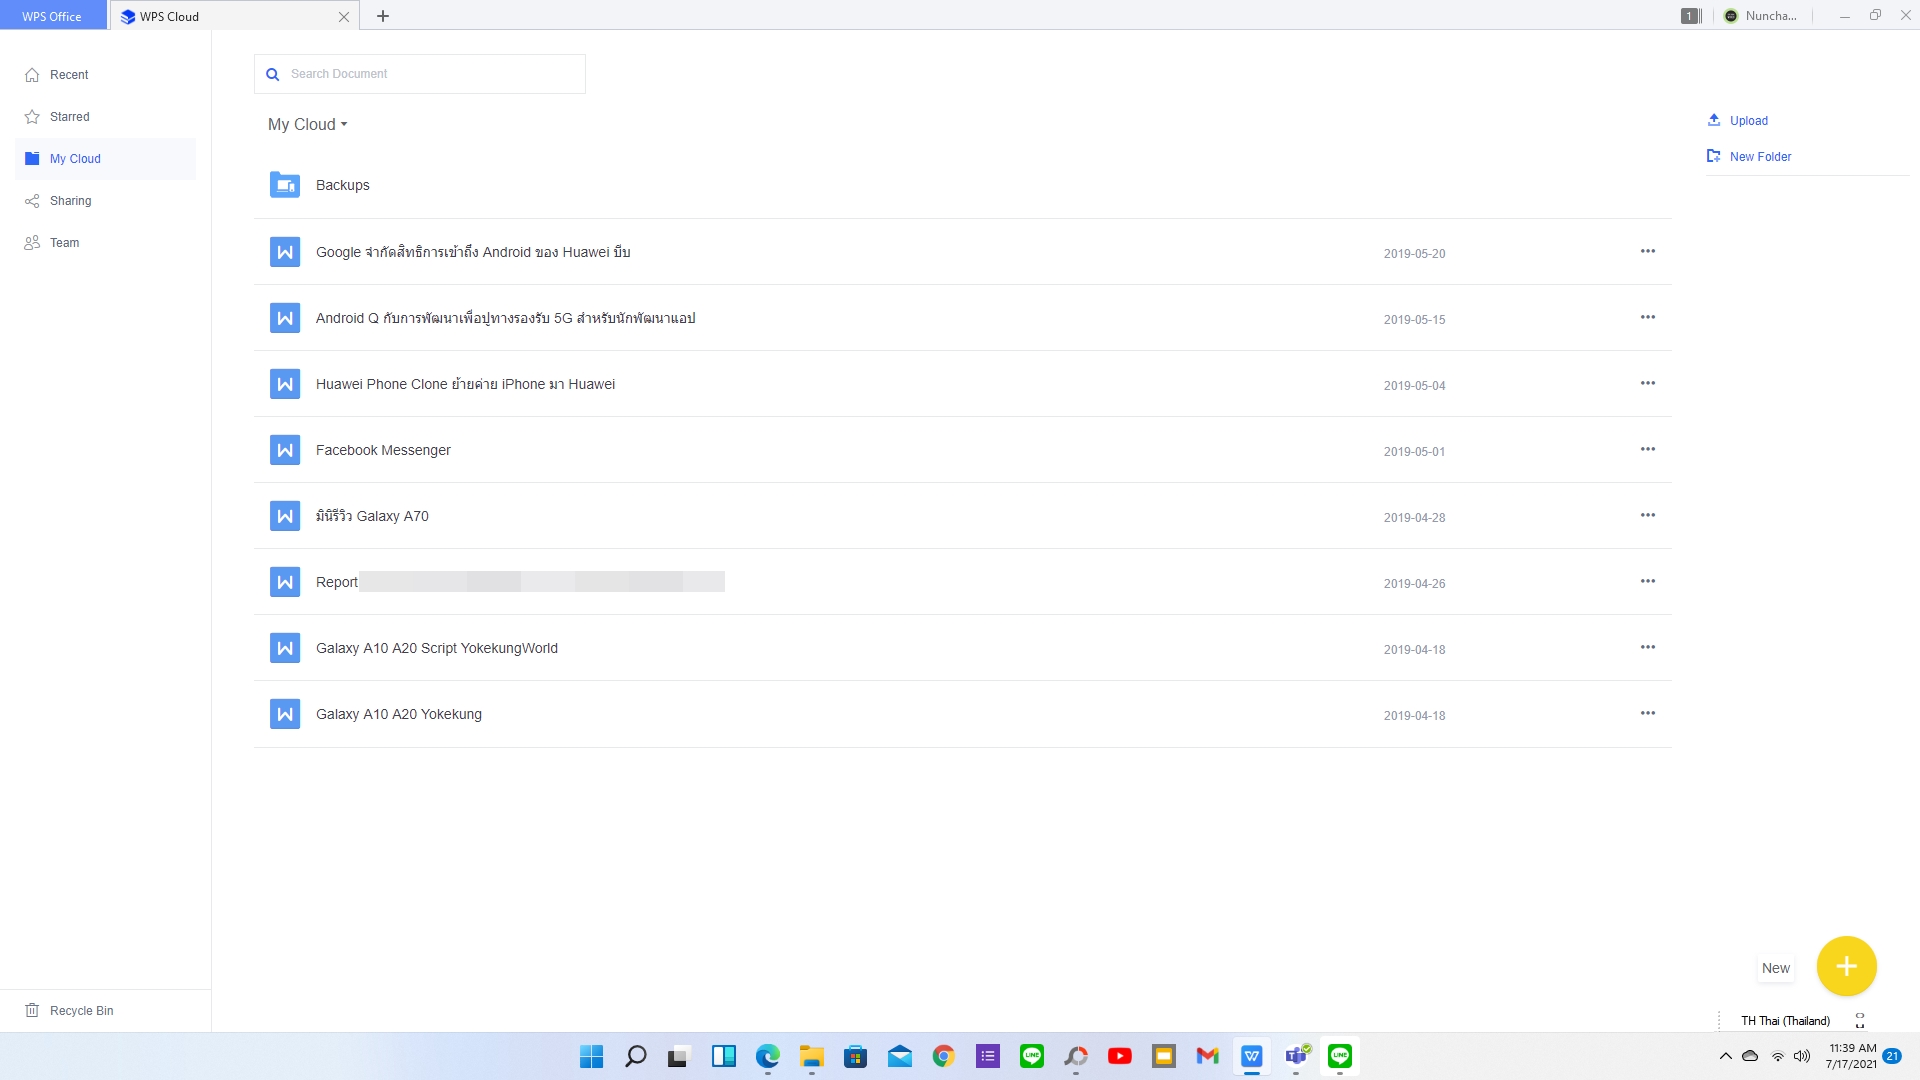Open more options for Galaxy A10 A20 Yokekung
This screenshot has width=1920, height=1080.
pyautogui.click(x=1648, y=713)
